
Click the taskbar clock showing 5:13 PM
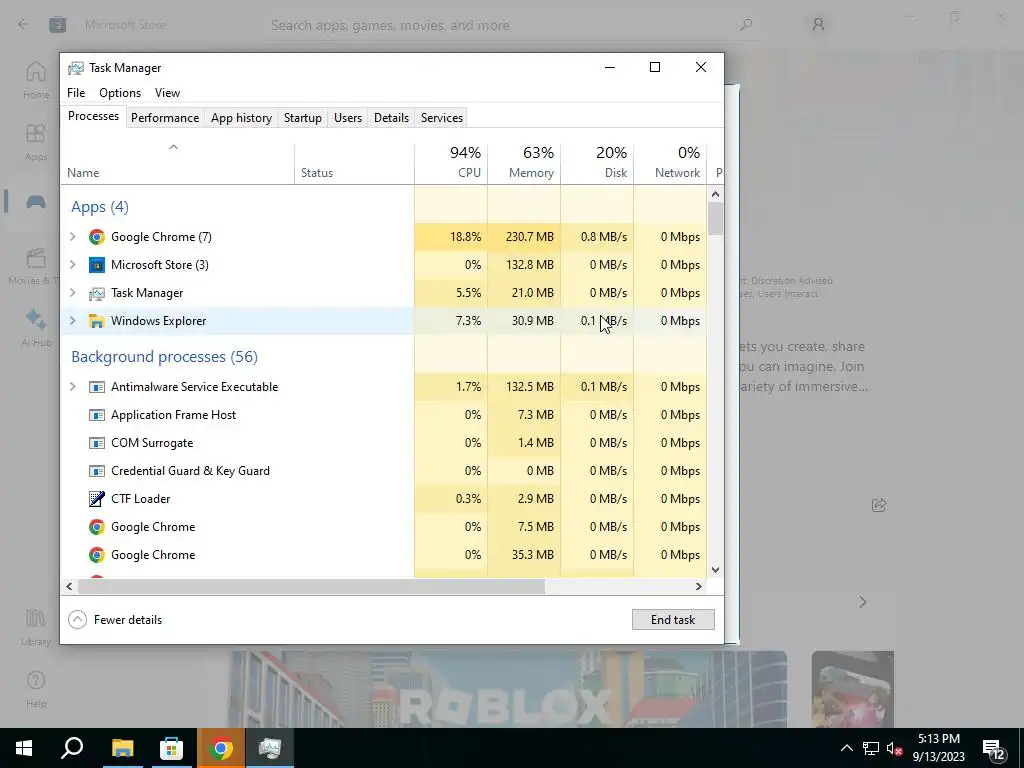click(938, 748)
